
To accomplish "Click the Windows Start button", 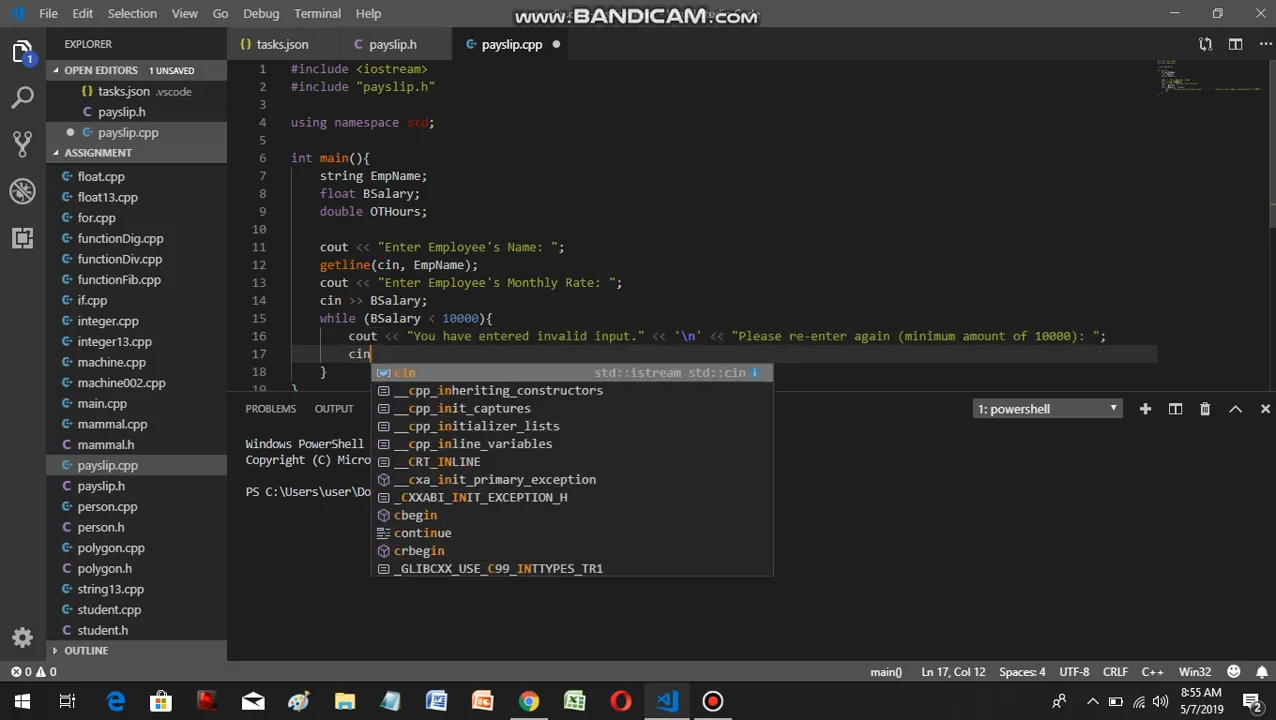I will (x=22, y=701).
